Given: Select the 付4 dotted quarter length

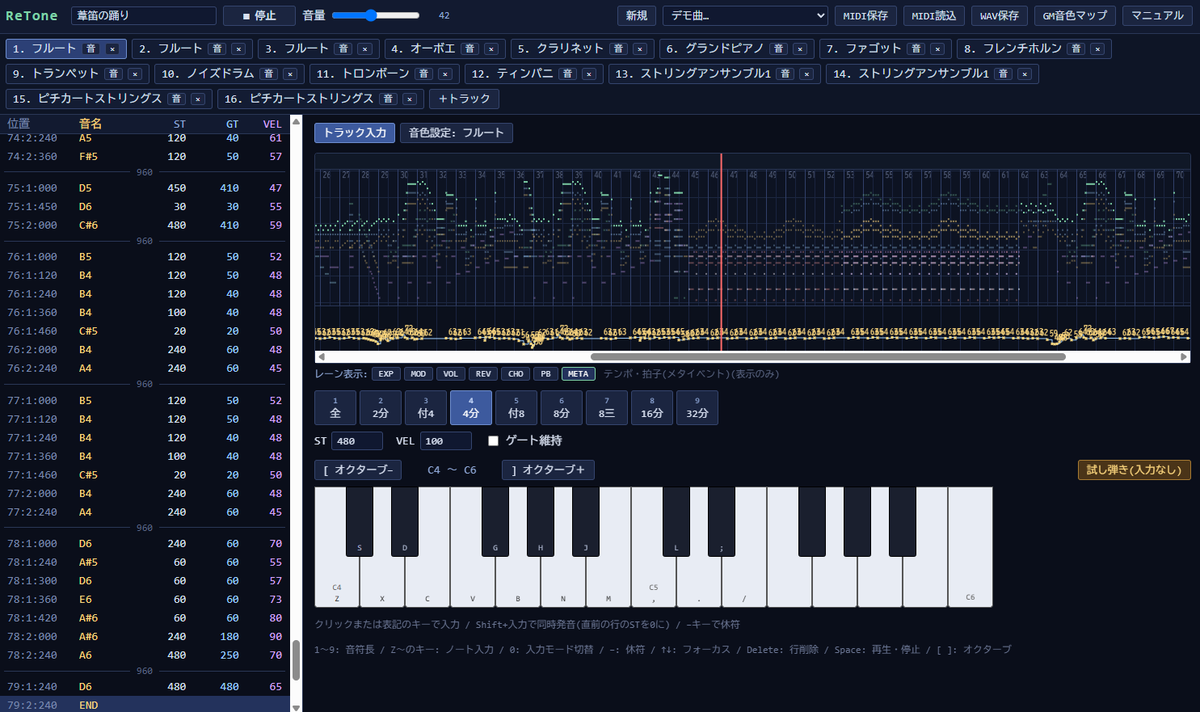Looking at the screenshot, I should [426, 407].
